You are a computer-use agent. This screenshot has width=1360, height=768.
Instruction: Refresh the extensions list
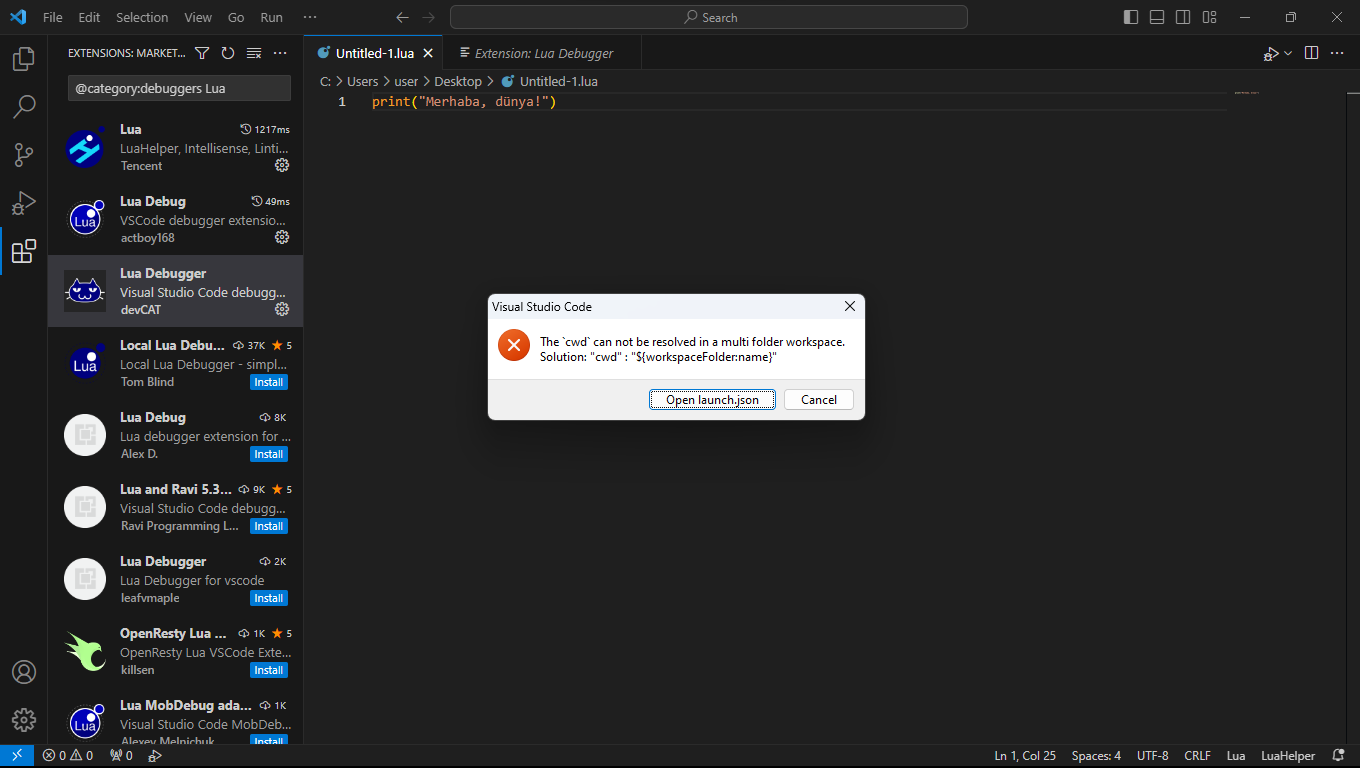(228, 53)
